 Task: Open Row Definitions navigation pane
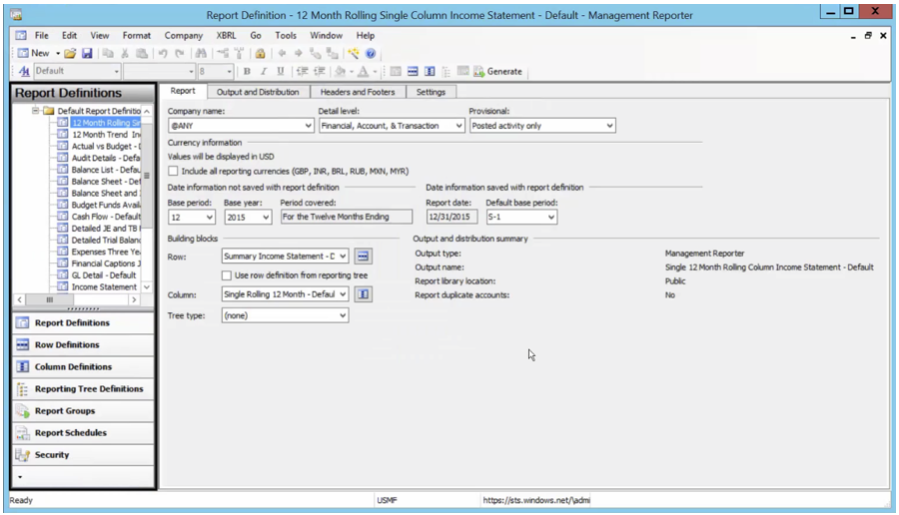[x=83, y=345]
